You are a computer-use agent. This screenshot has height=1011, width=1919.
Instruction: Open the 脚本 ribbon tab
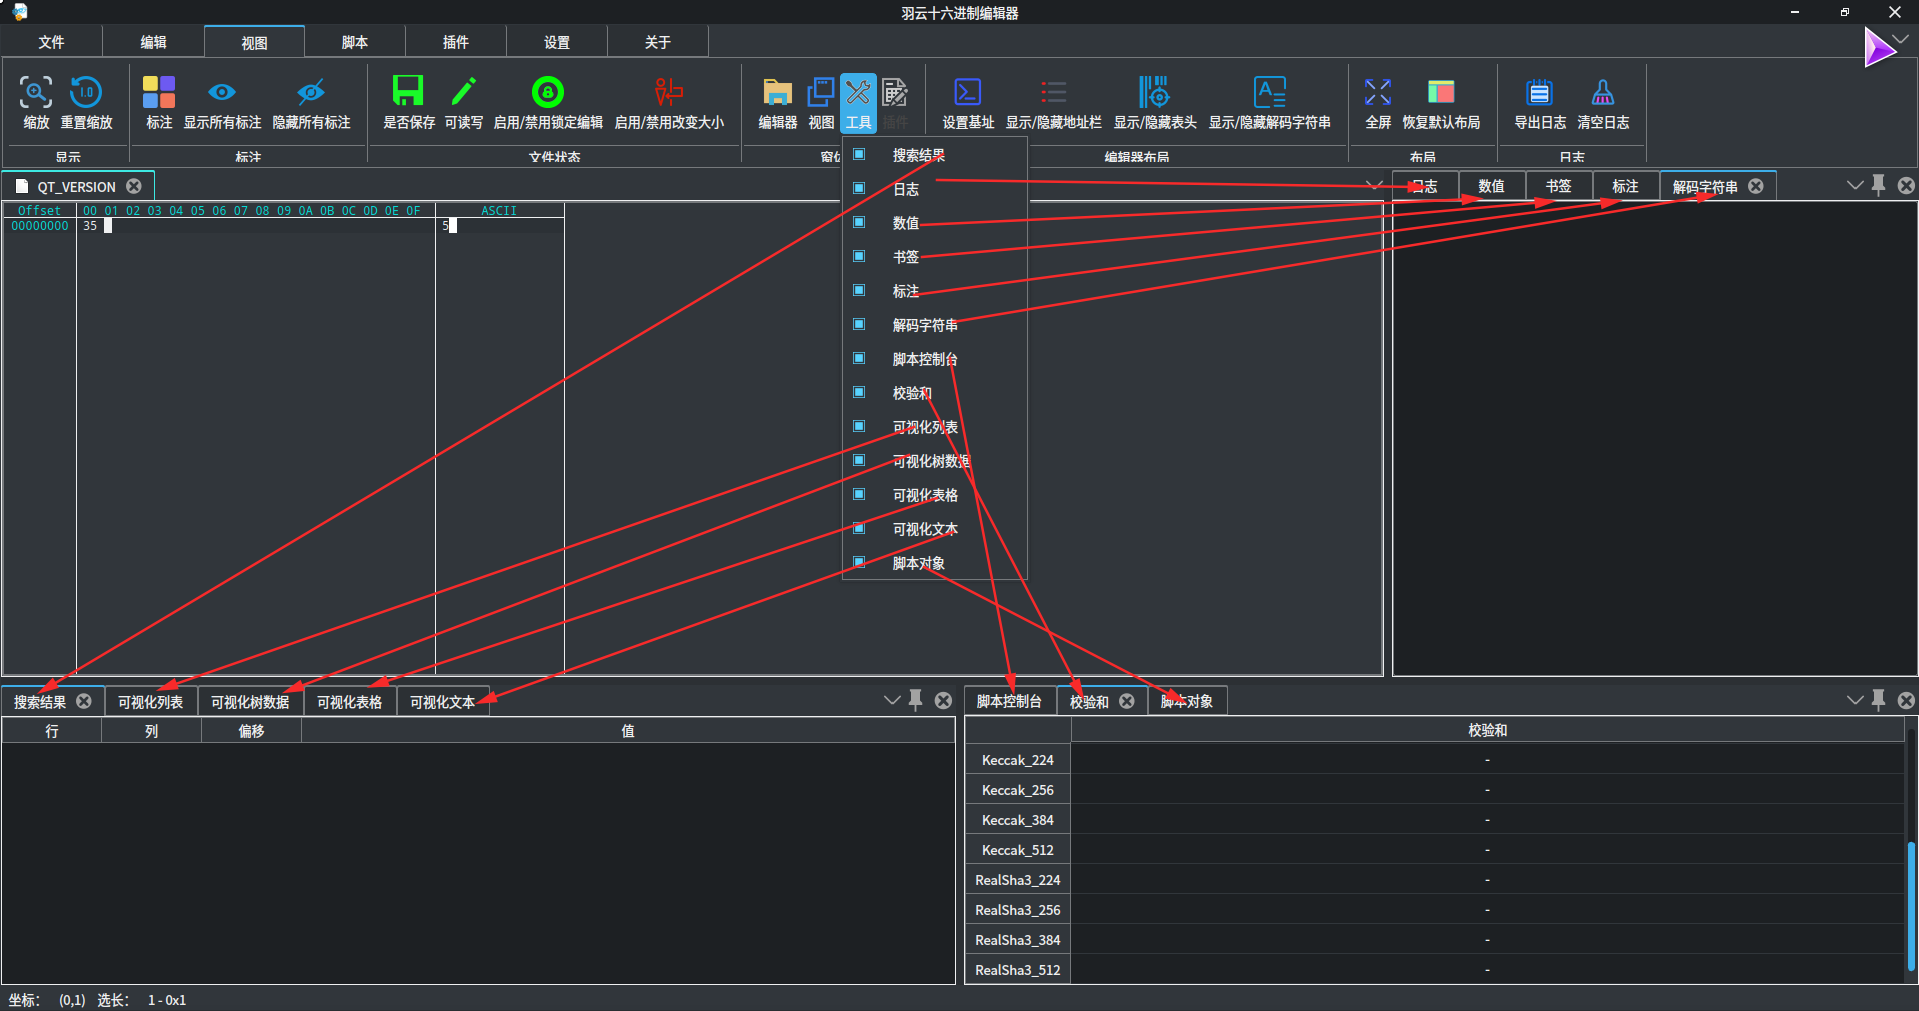point(355,42)
